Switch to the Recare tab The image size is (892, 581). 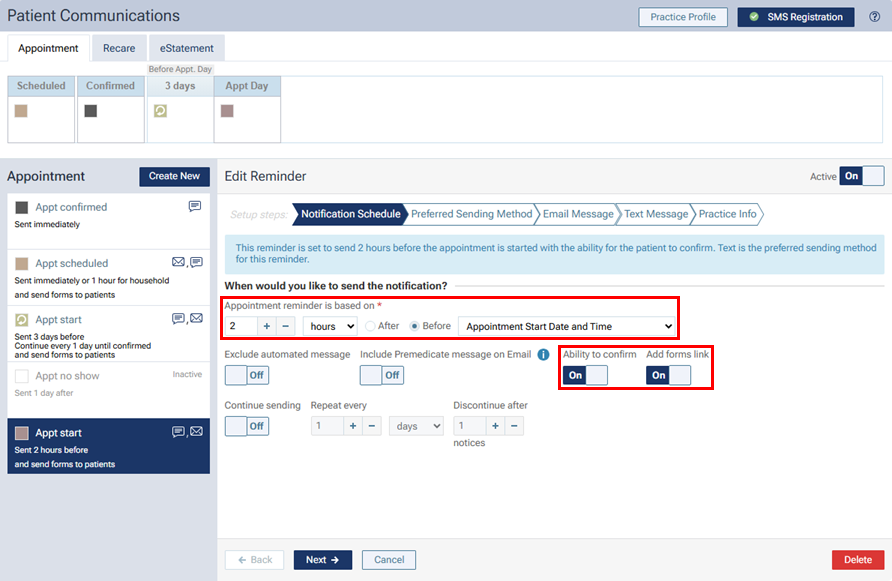pos(119,48)
